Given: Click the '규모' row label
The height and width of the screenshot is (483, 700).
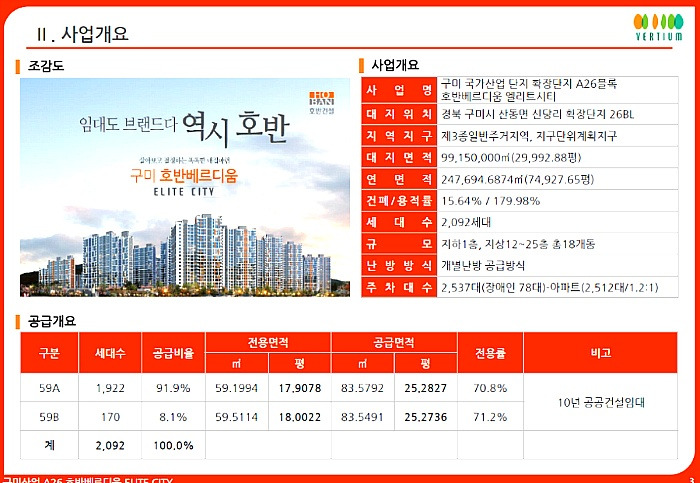Looking at the screenshot, I should [399, 244].
